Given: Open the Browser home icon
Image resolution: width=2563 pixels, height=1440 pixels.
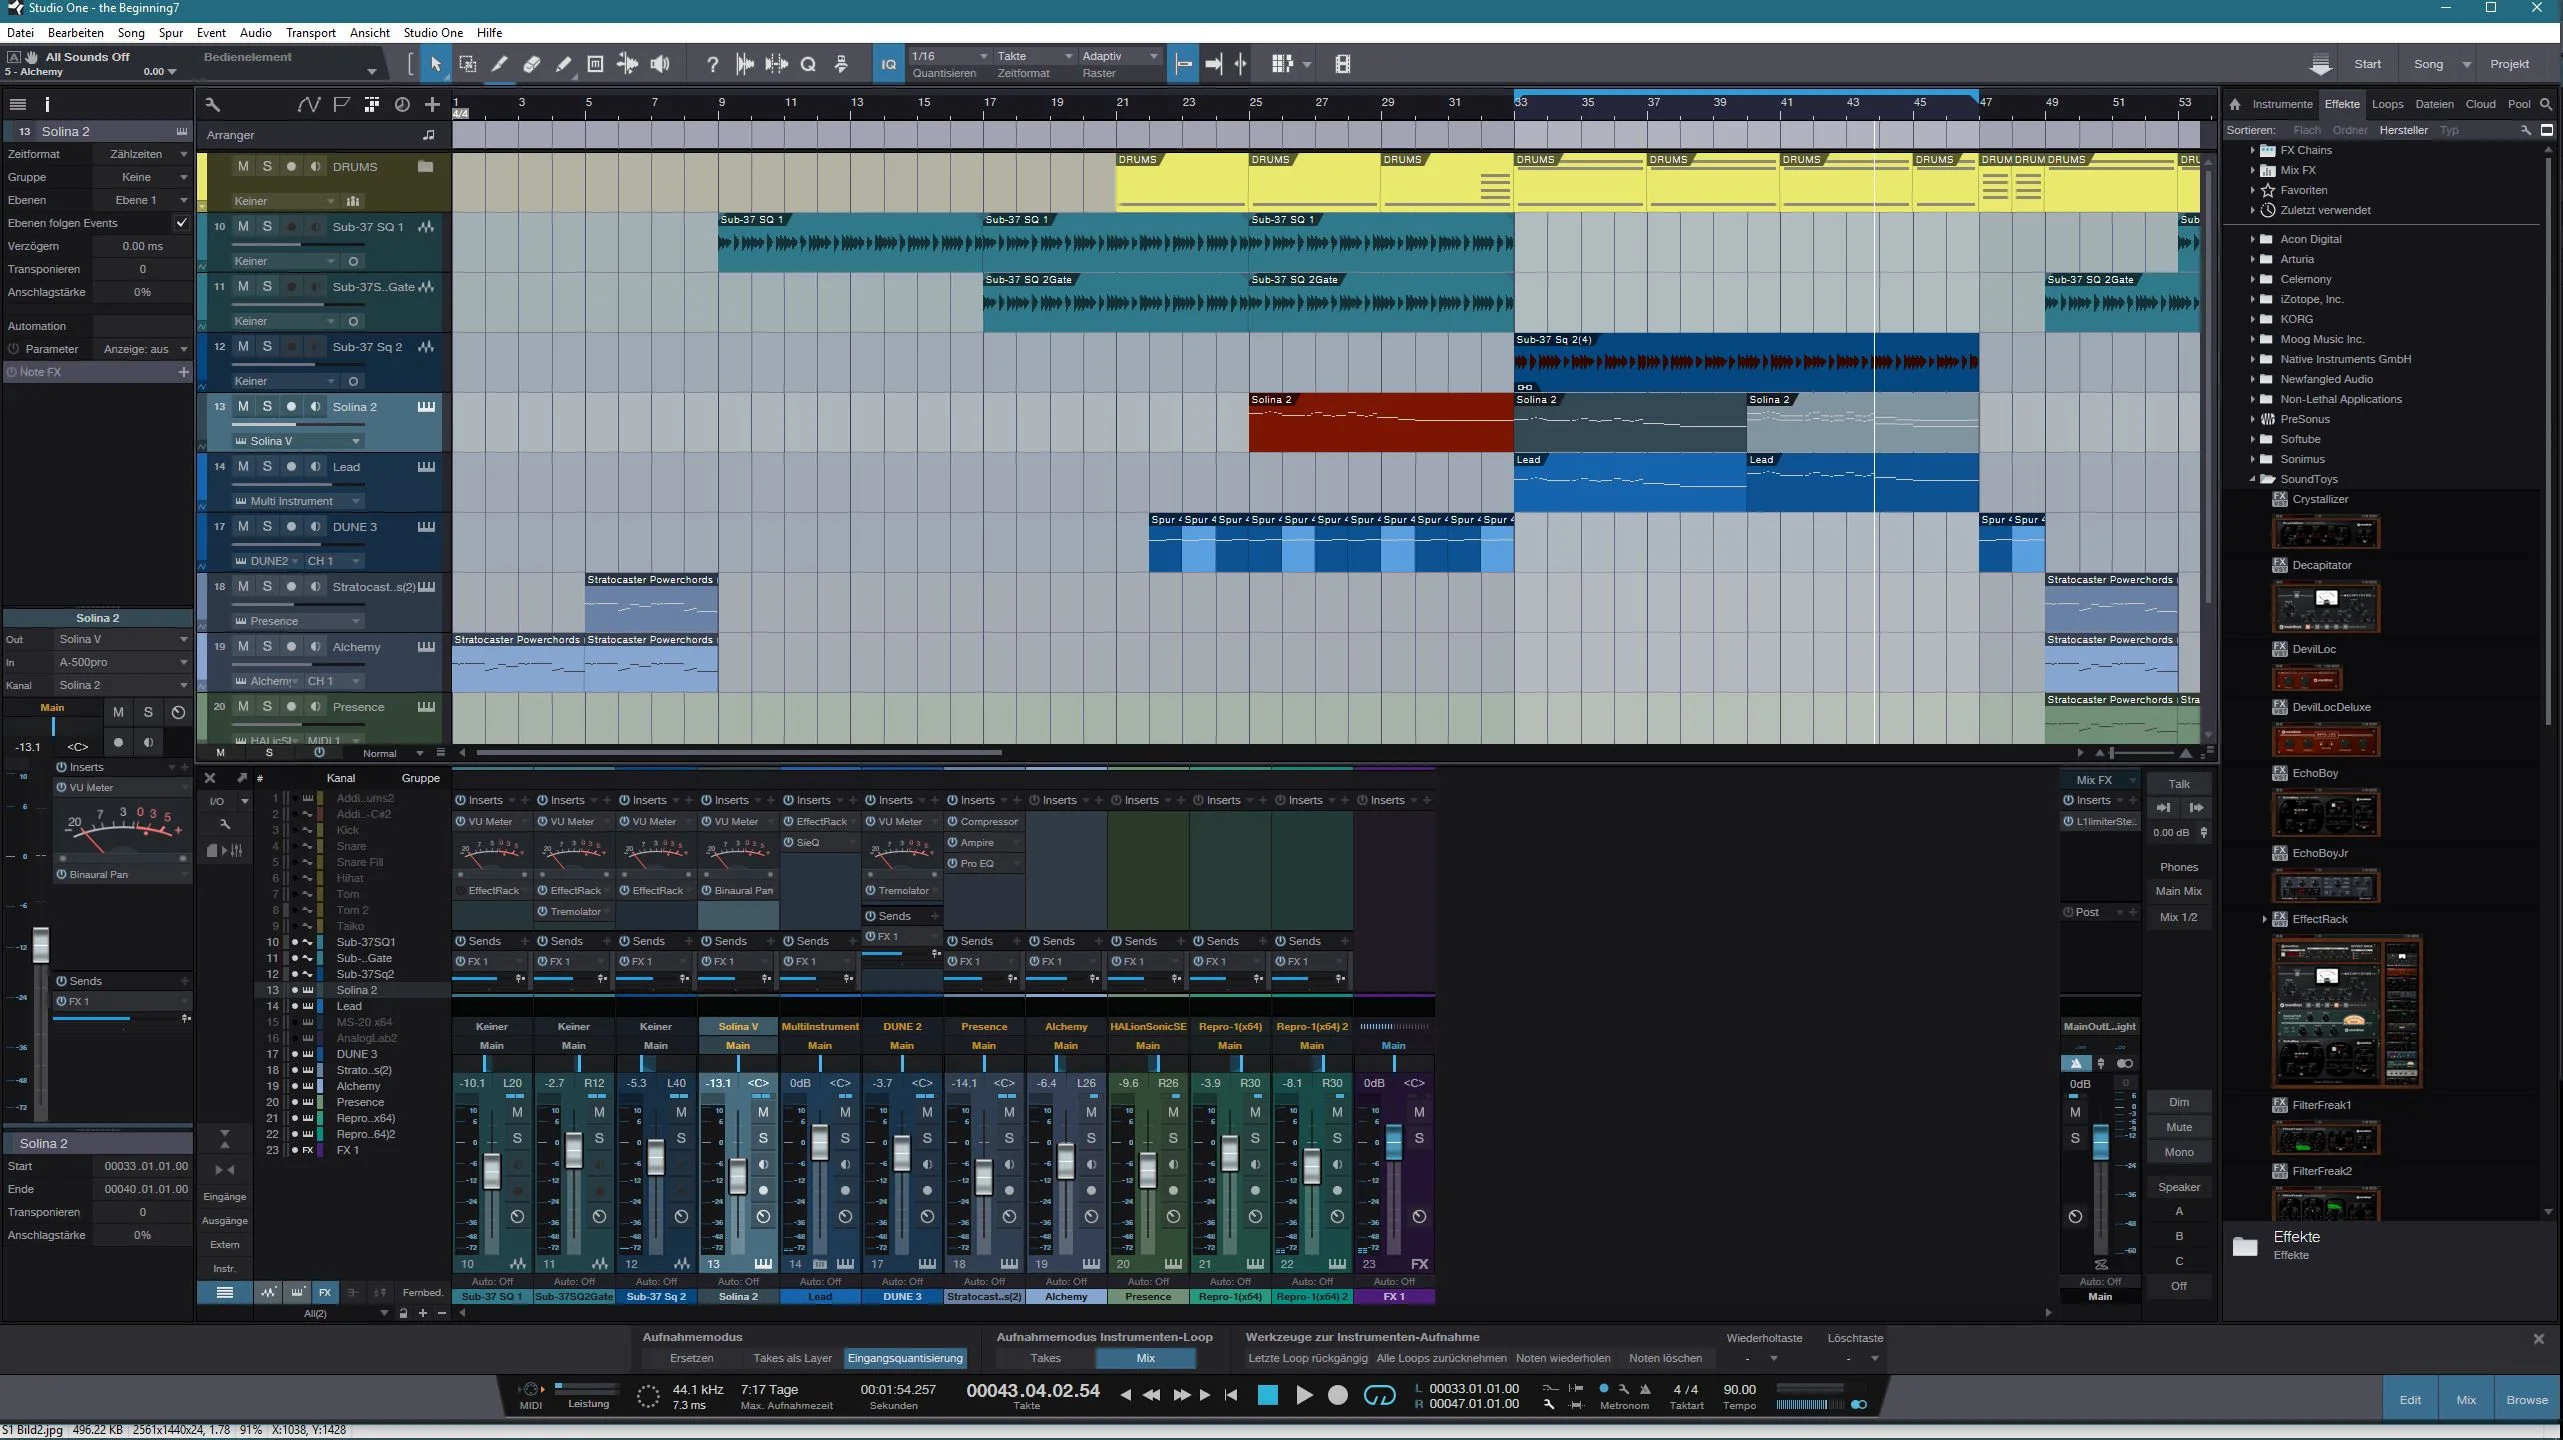Looking at the screenshot, I should click(x=2235, y=104).
